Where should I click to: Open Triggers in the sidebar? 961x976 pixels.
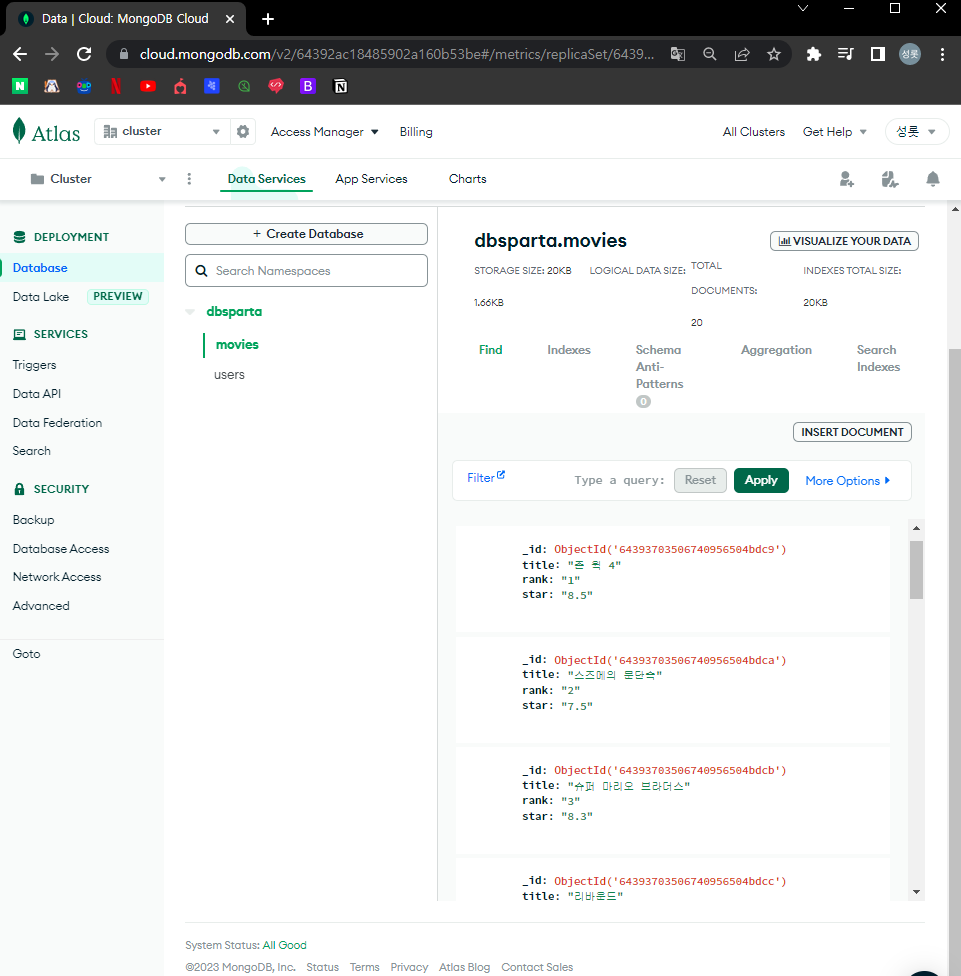tap(34, 365)
